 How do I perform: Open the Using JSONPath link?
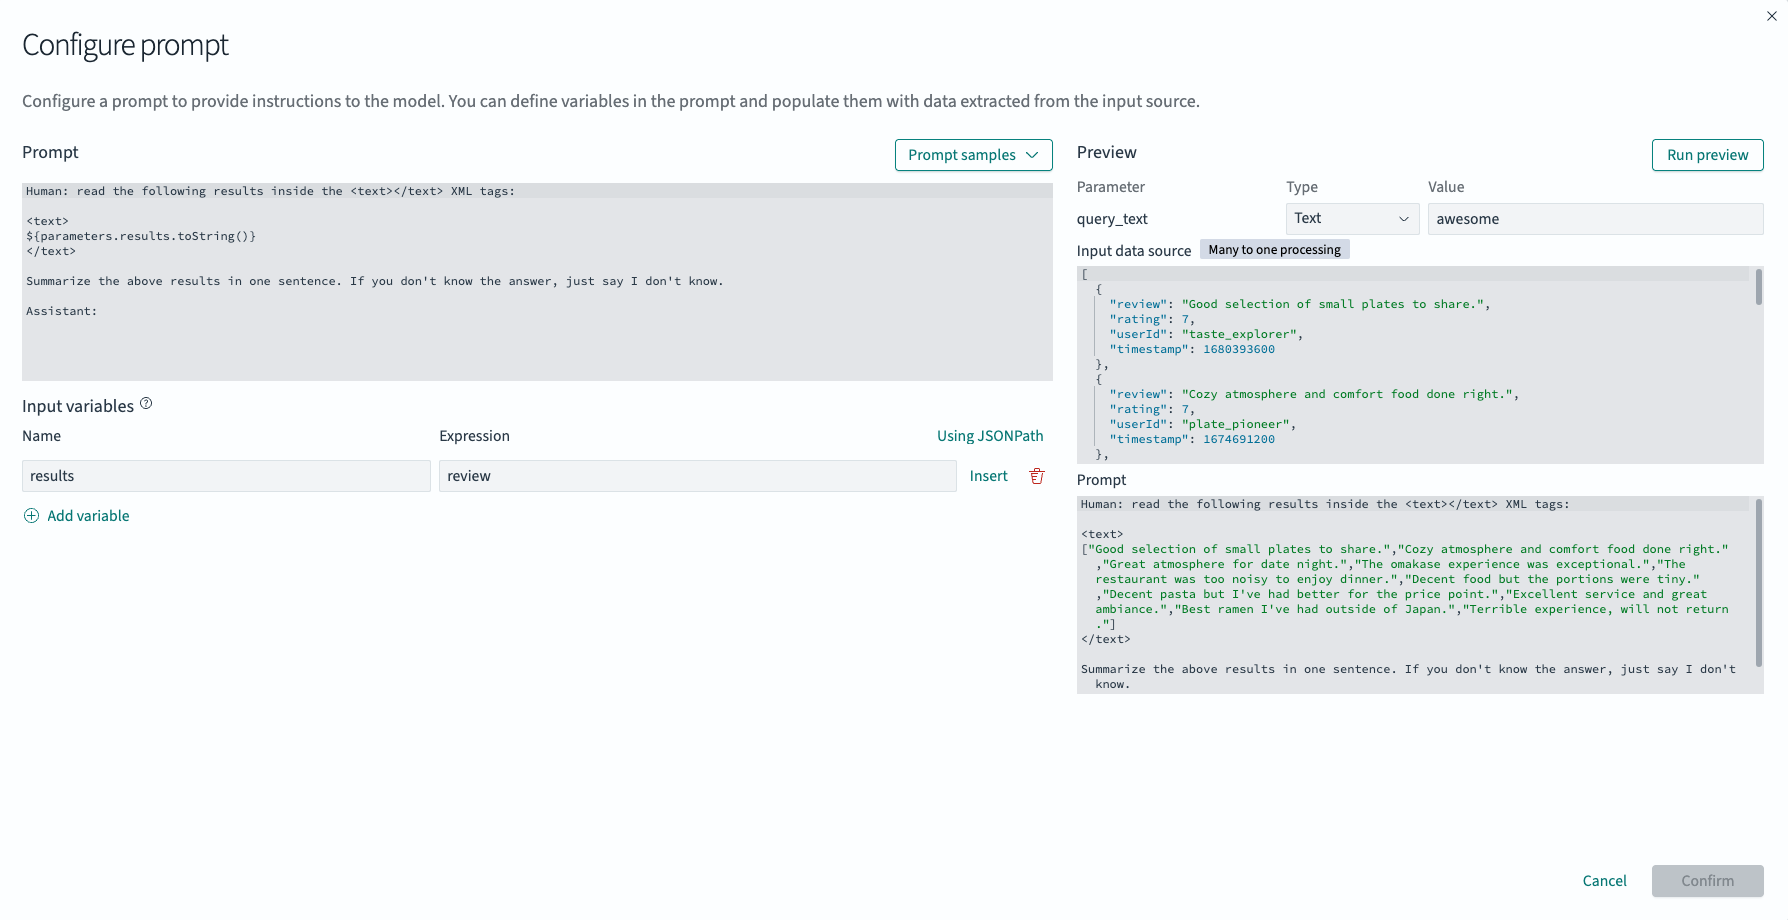point(990,435)
